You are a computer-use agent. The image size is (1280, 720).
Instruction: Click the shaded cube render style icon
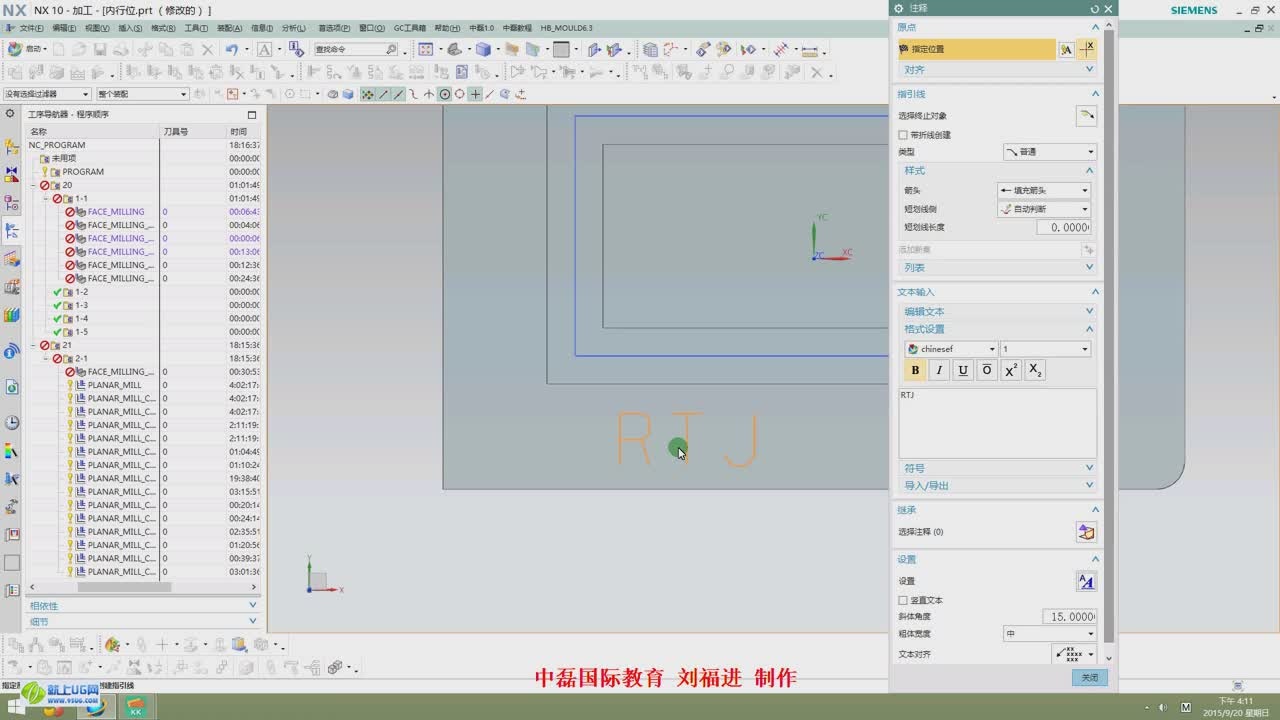(483, 49)
